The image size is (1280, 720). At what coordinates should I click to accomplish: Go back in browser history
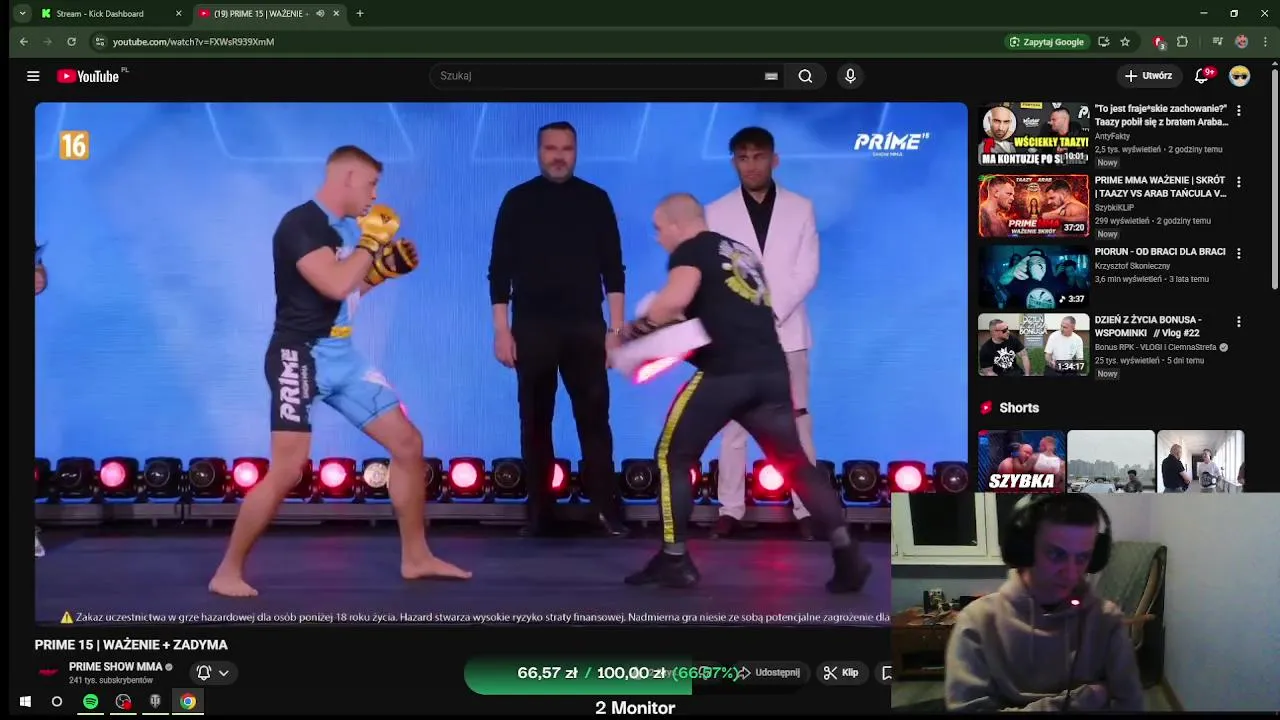click(x=24, y=42)
